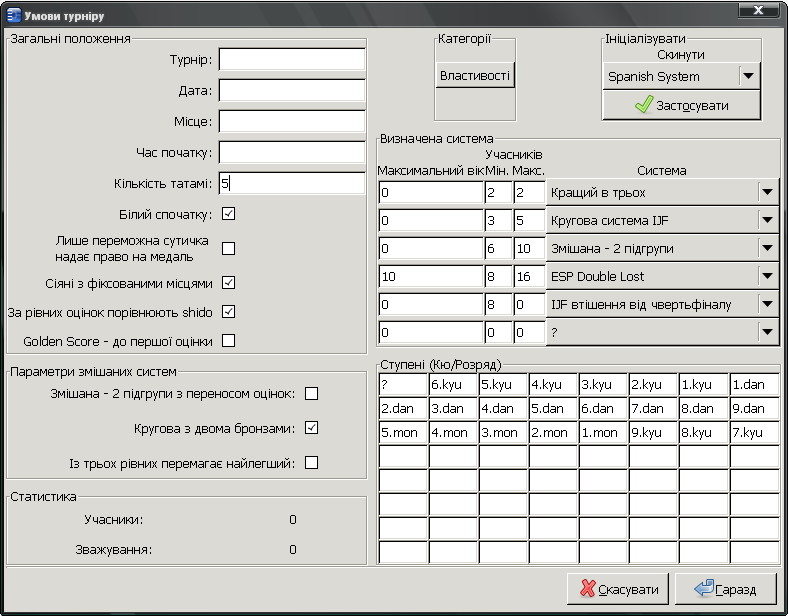Open the ESP Double Lost dropdown
This screenshot has width=788, height=616.
point(767,276)
